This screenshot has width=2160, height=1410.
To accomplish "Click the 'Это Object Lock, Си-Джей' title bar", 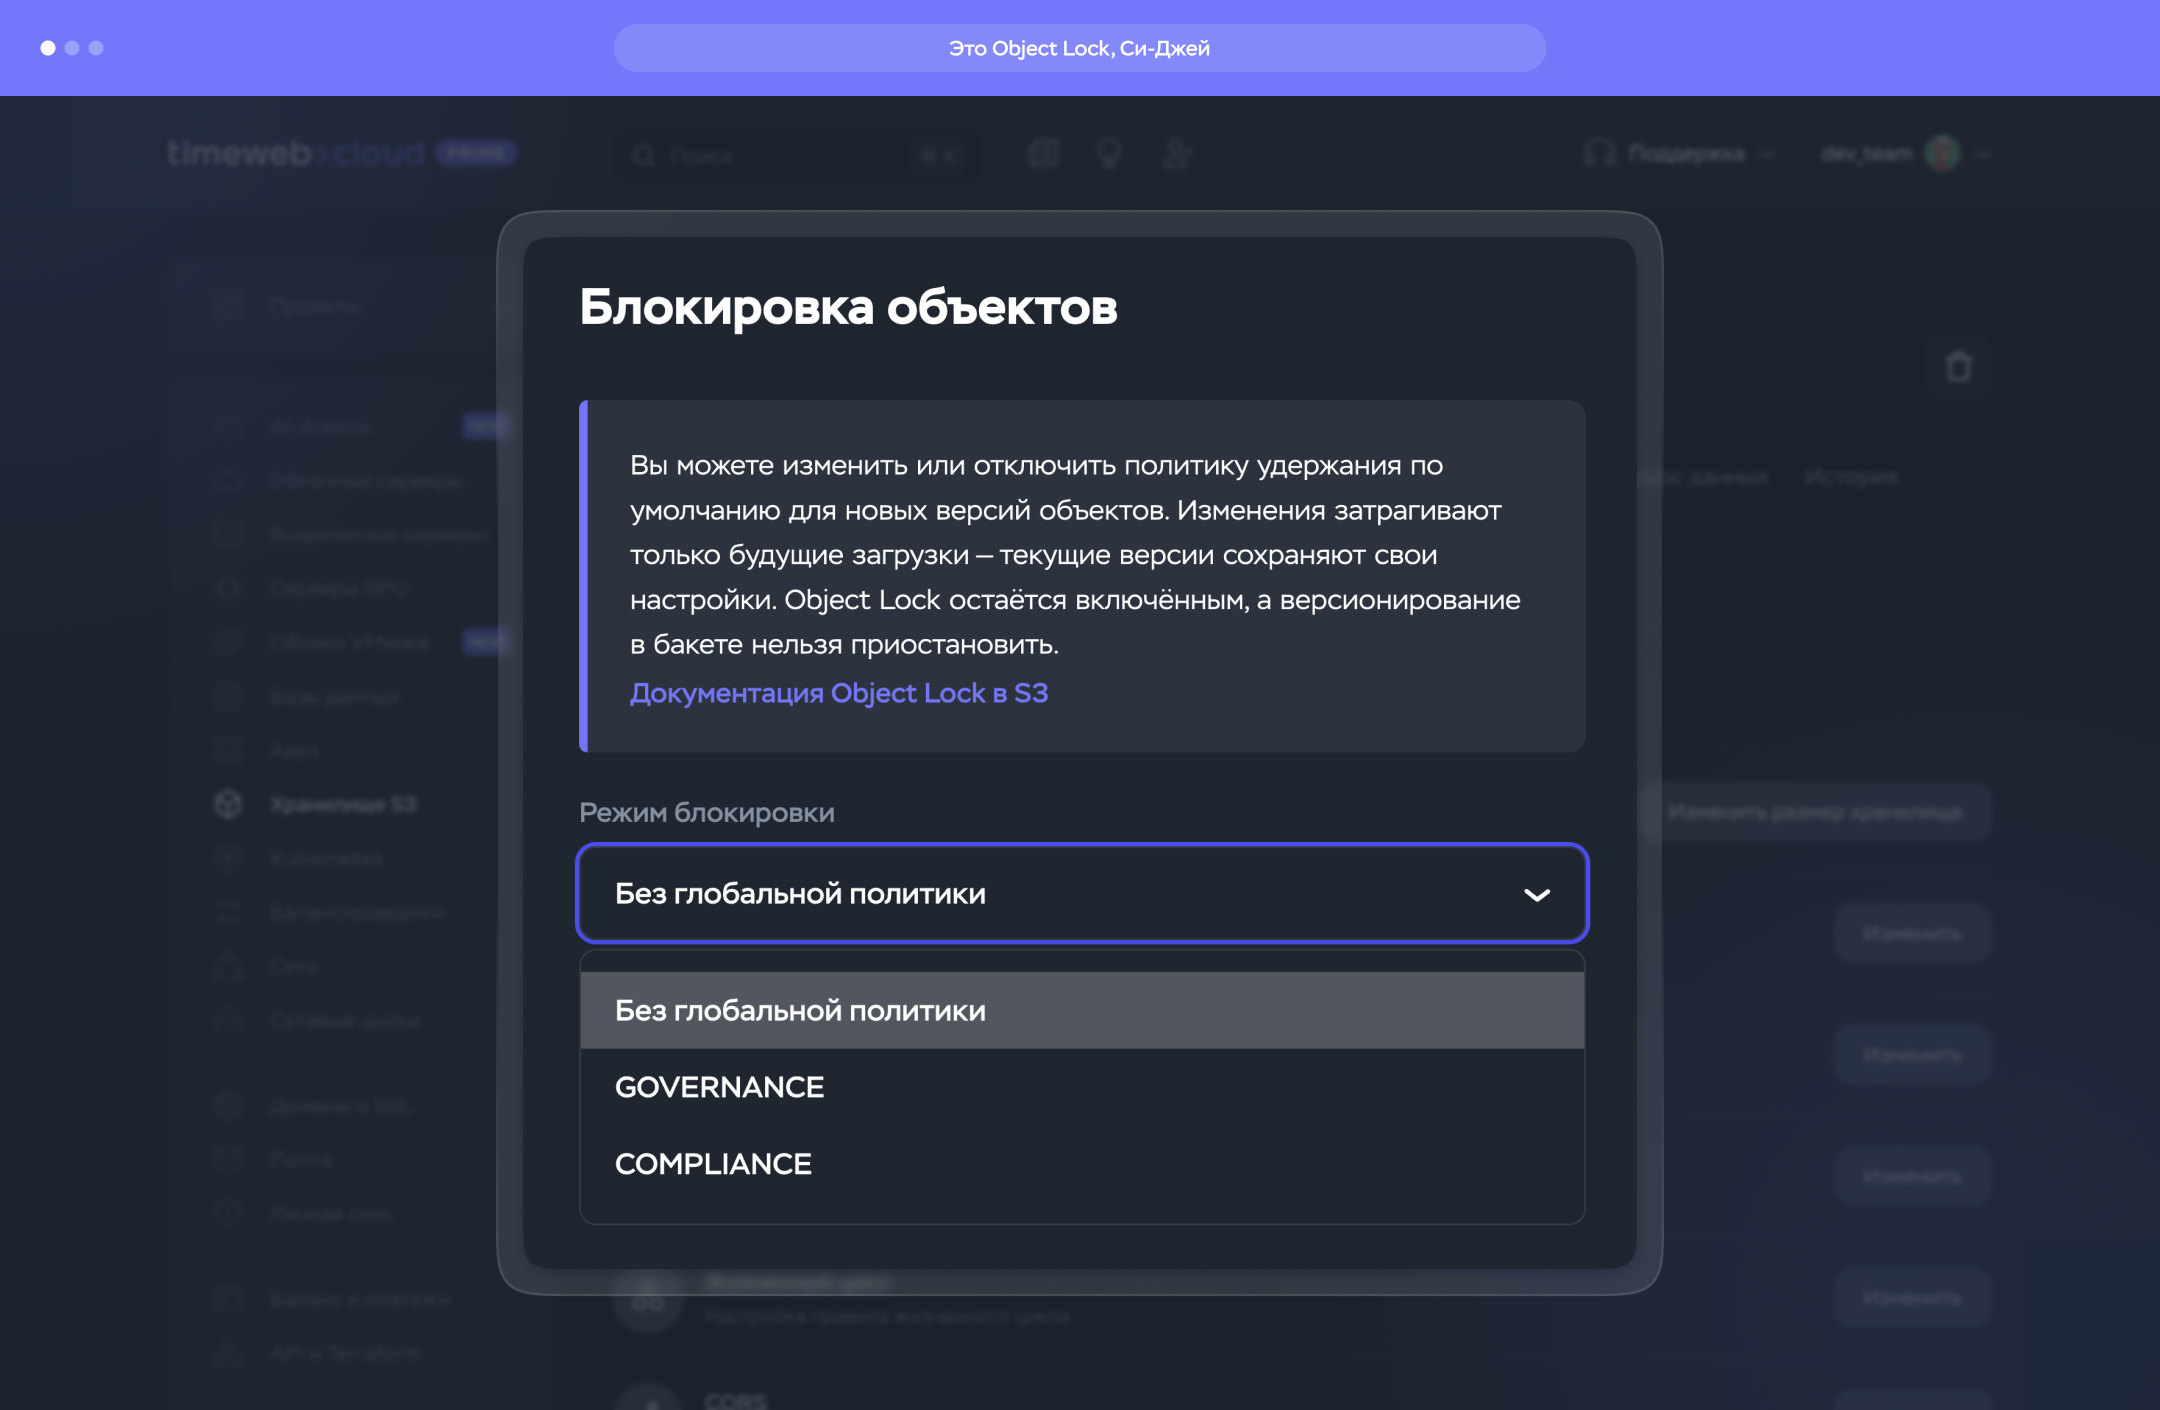I will pyautogui.click(x=1079, y=48).
